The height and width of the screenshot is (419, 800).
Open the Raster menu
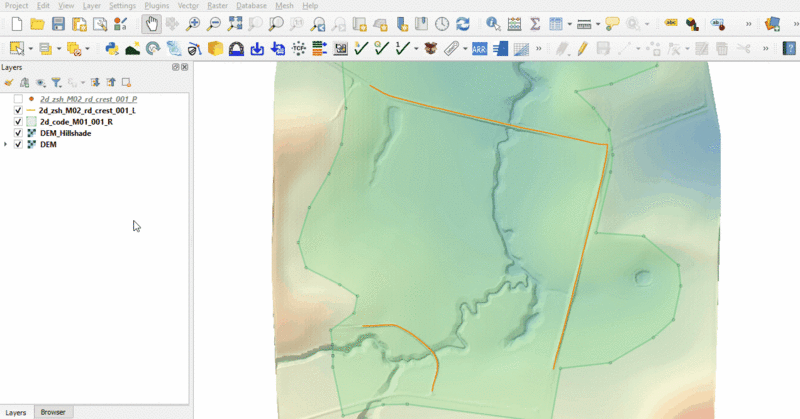pyautogui.click(x=217, y=6)
